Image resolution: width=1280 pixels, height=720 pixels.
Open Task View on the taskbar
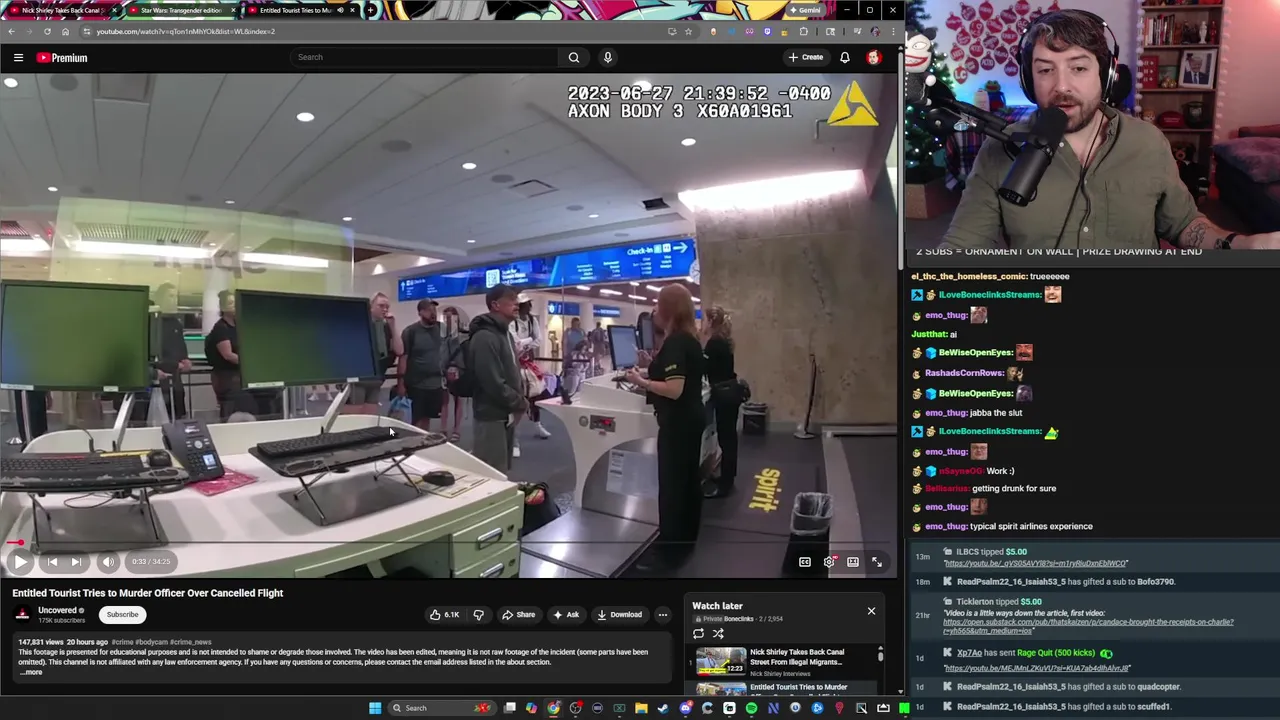tap(510, 708)
